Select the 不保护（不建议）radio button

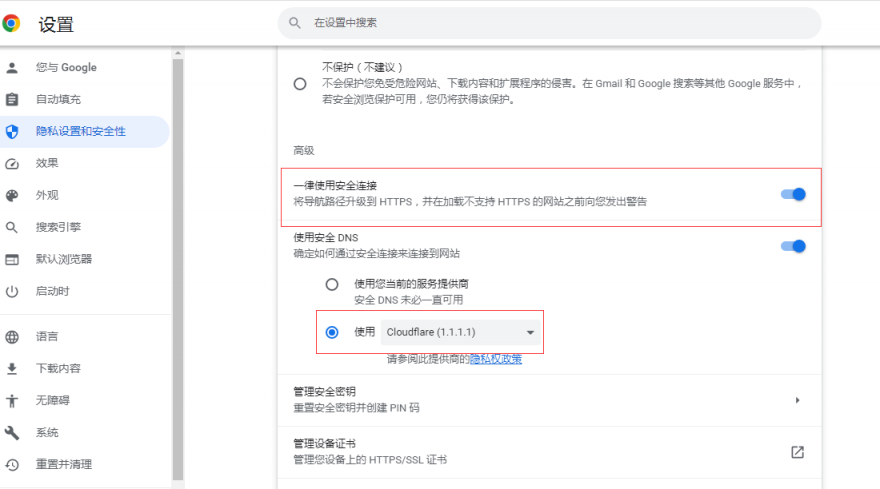pyautogui.click(x=300, y=84)
